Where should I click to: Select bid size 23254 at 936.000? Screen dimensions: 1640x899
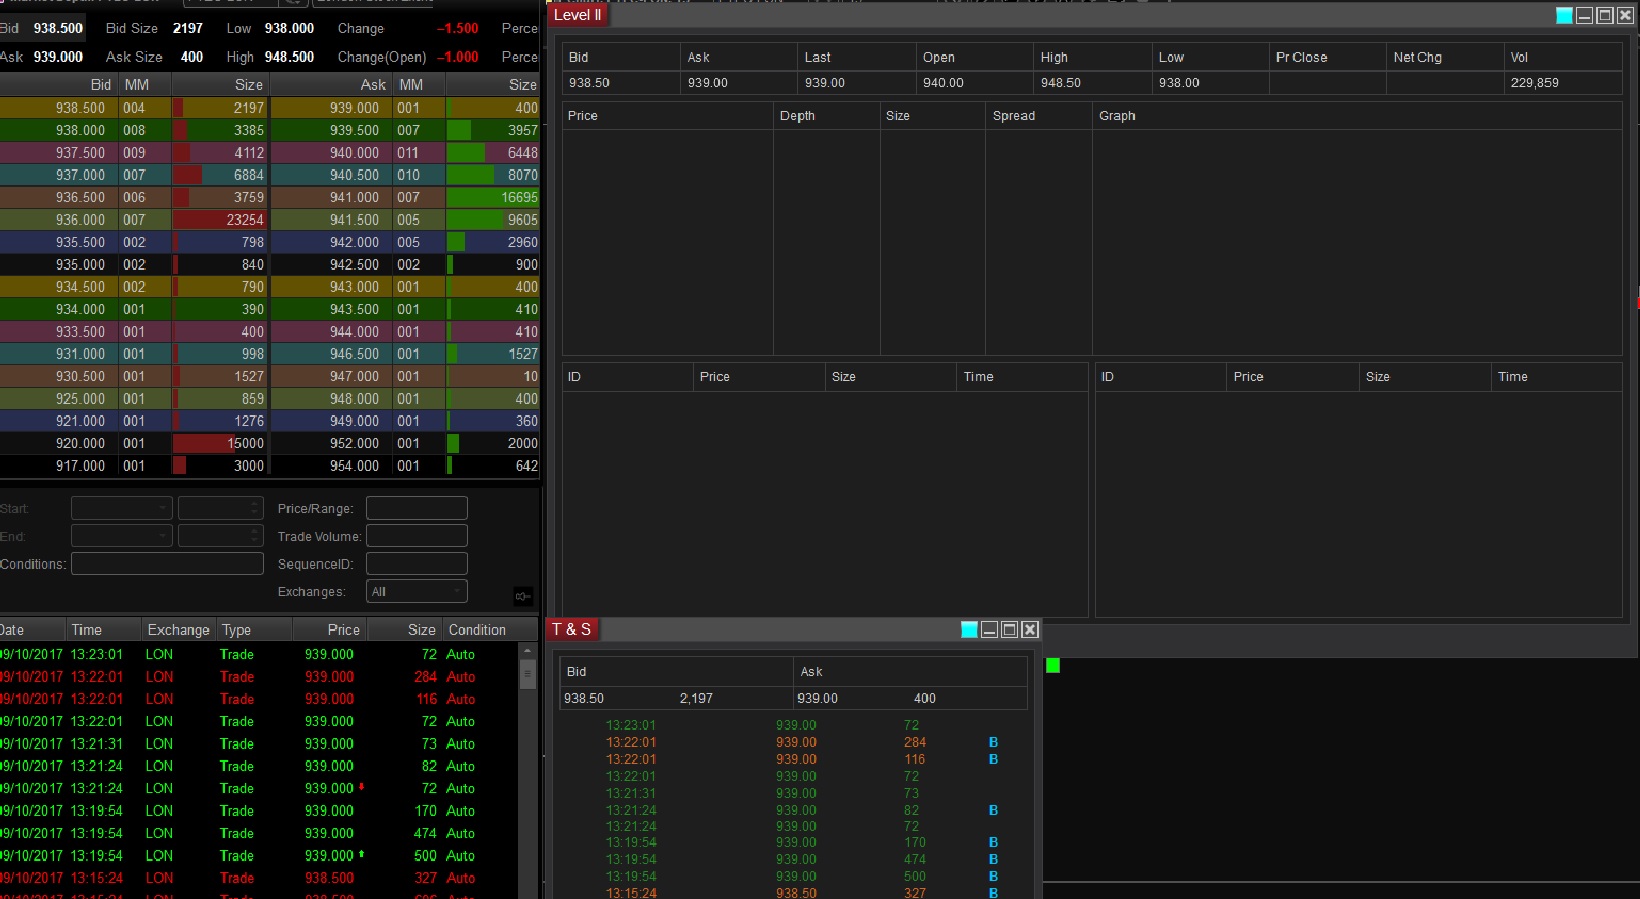245,220
